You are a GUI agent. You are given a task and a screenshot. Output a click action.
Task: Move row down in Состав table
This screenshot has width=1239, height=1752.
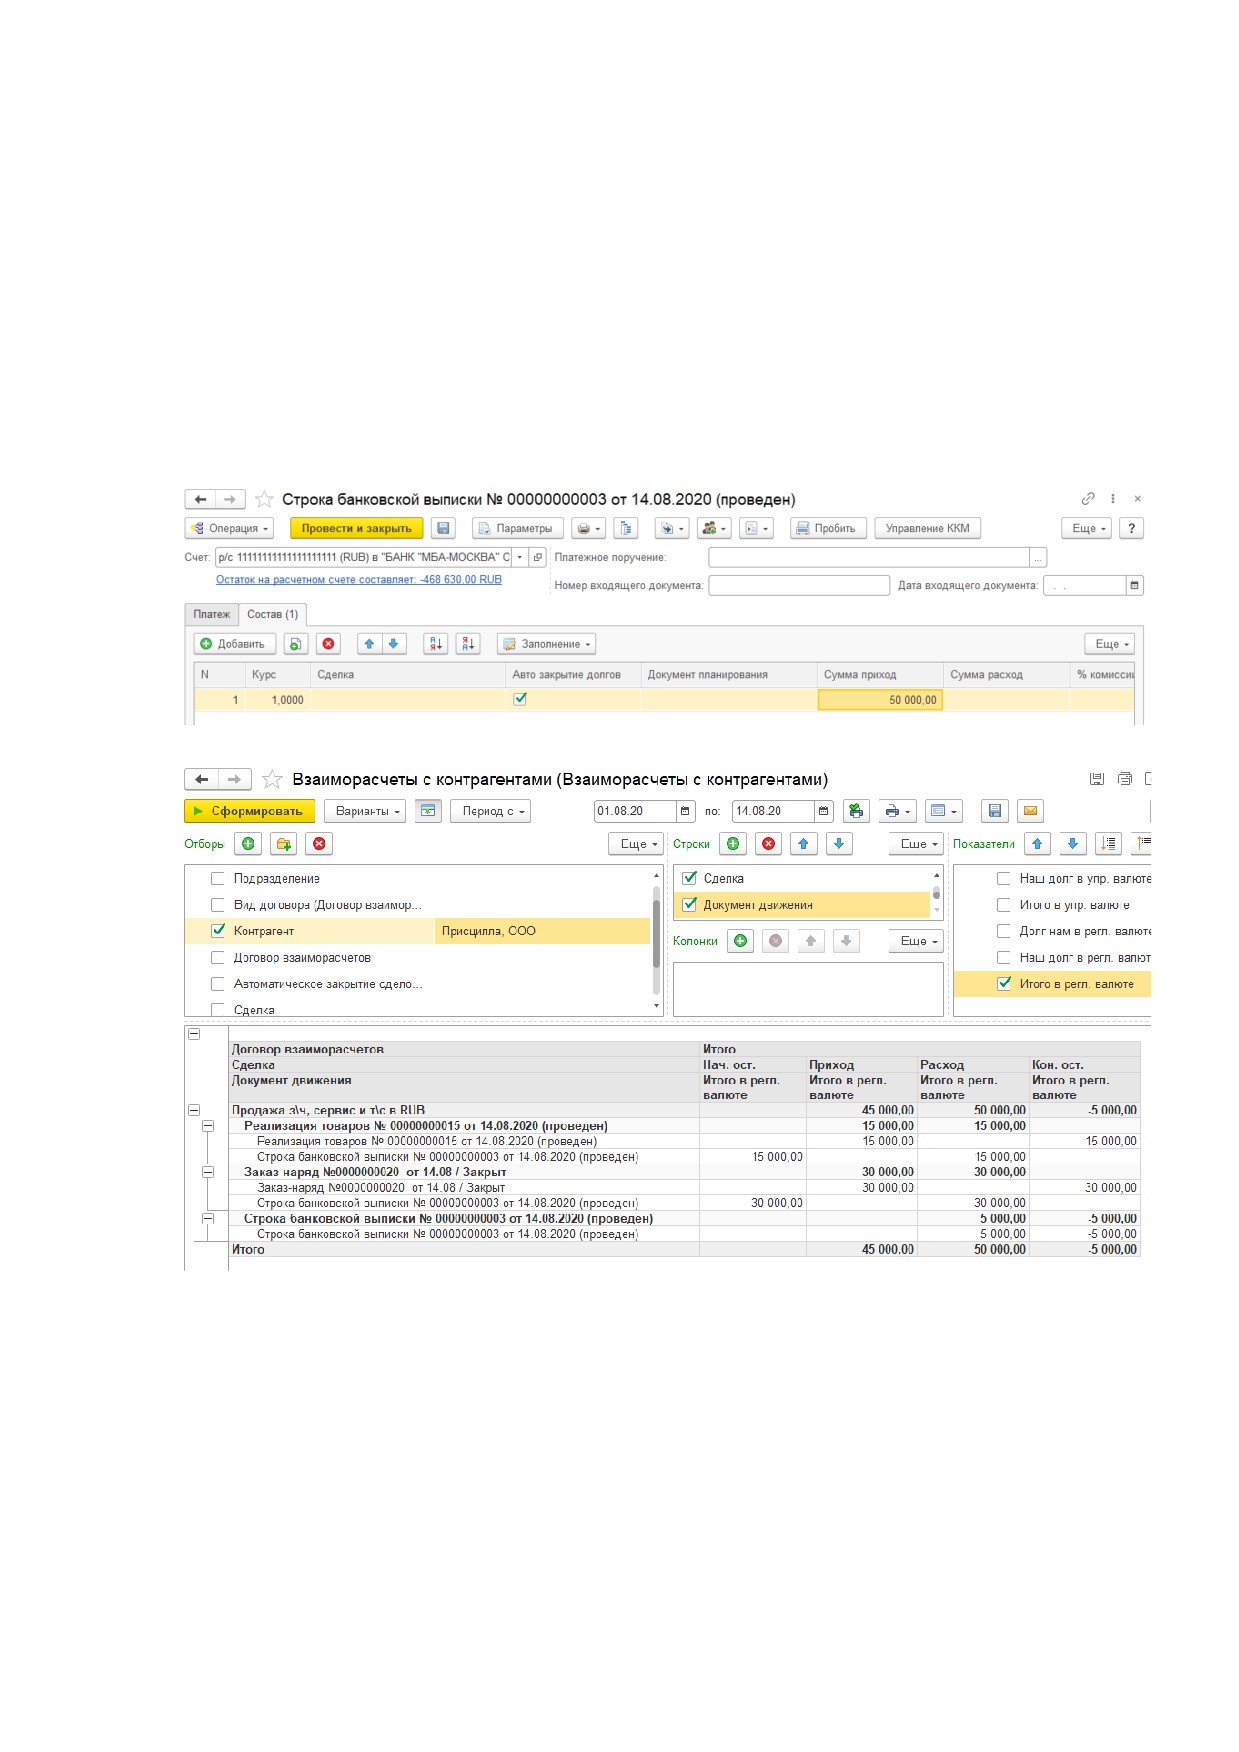coord(394,644)
